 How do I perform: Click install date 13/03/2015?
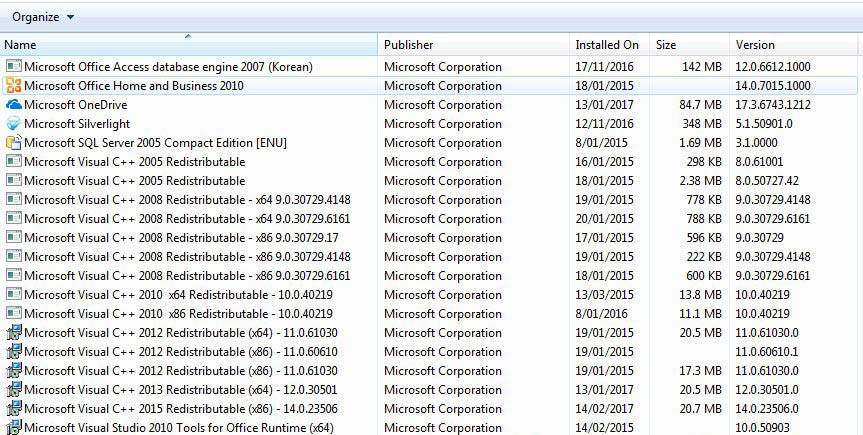(x=604, y=295)
